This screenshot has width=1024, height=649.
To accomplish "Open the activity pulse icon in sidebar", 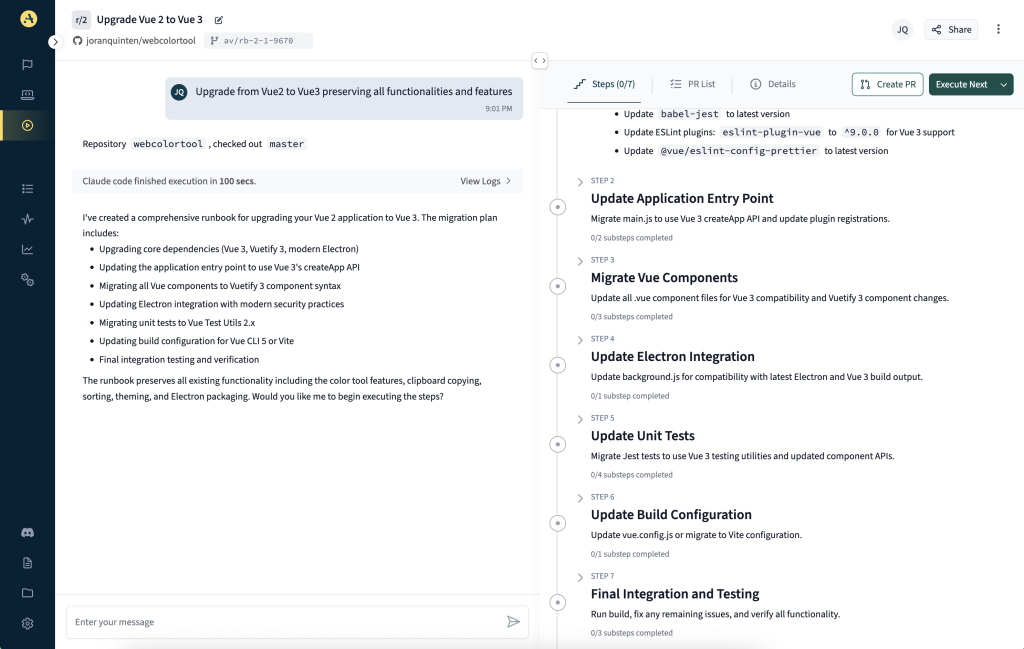I will [27, 219].
